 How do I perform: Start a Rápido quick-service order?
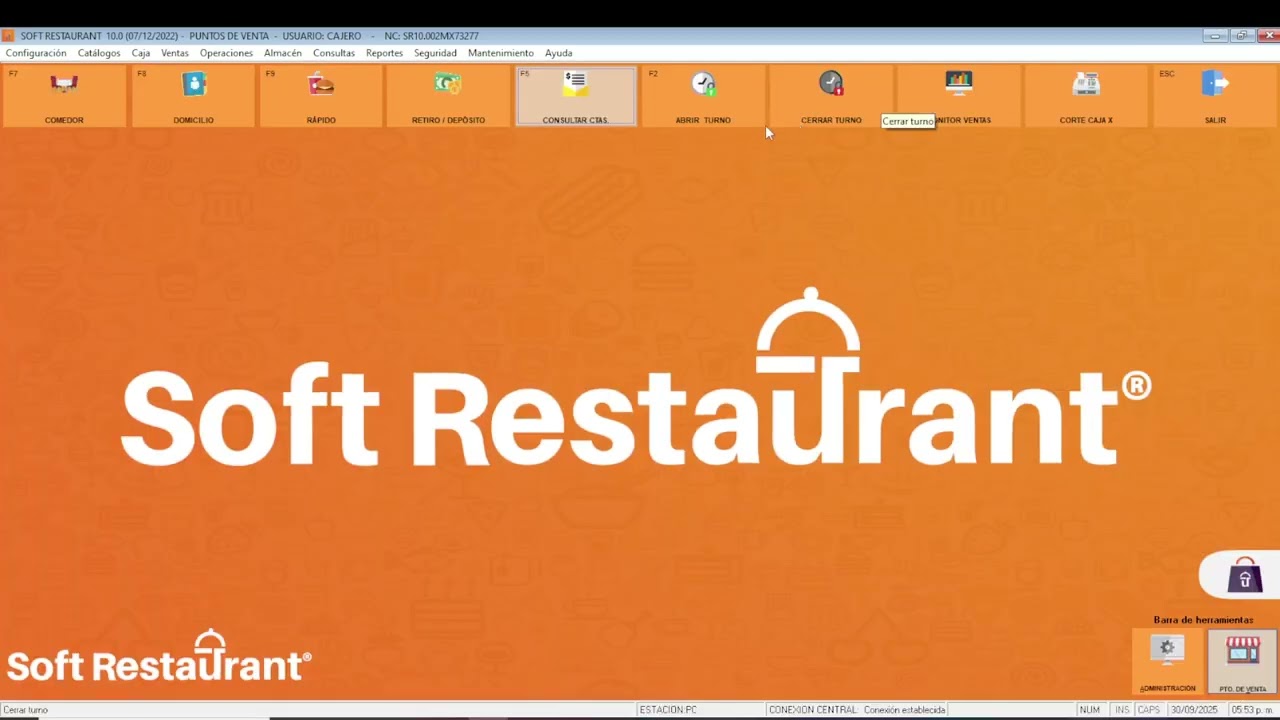pos(321,96)
